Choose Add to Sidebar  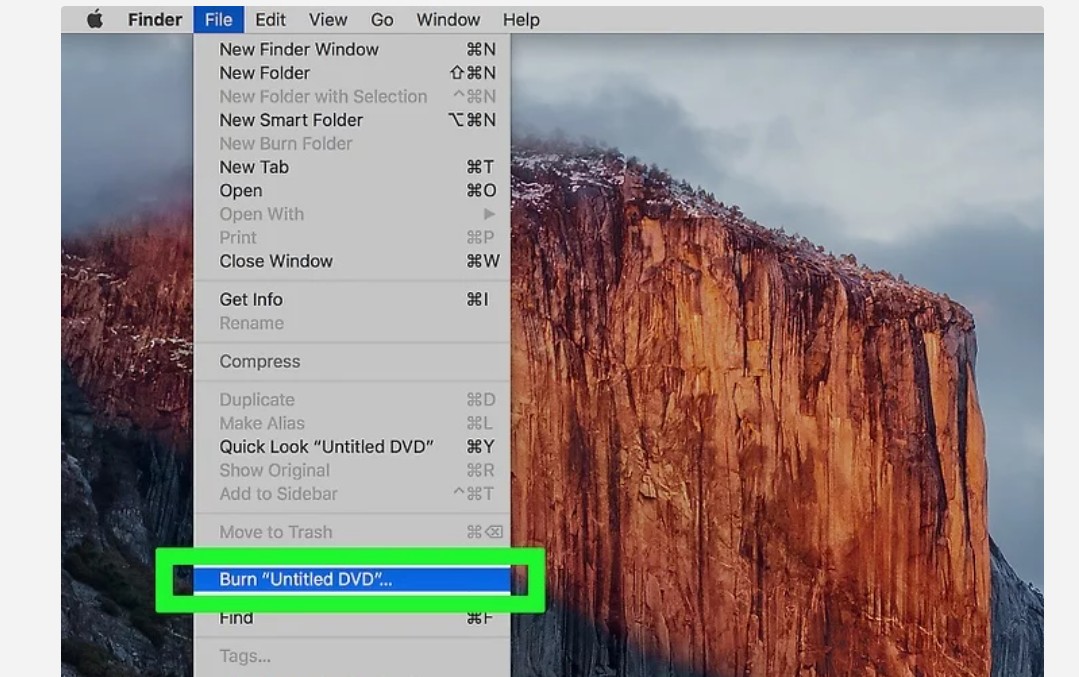(x=352, y=494)
